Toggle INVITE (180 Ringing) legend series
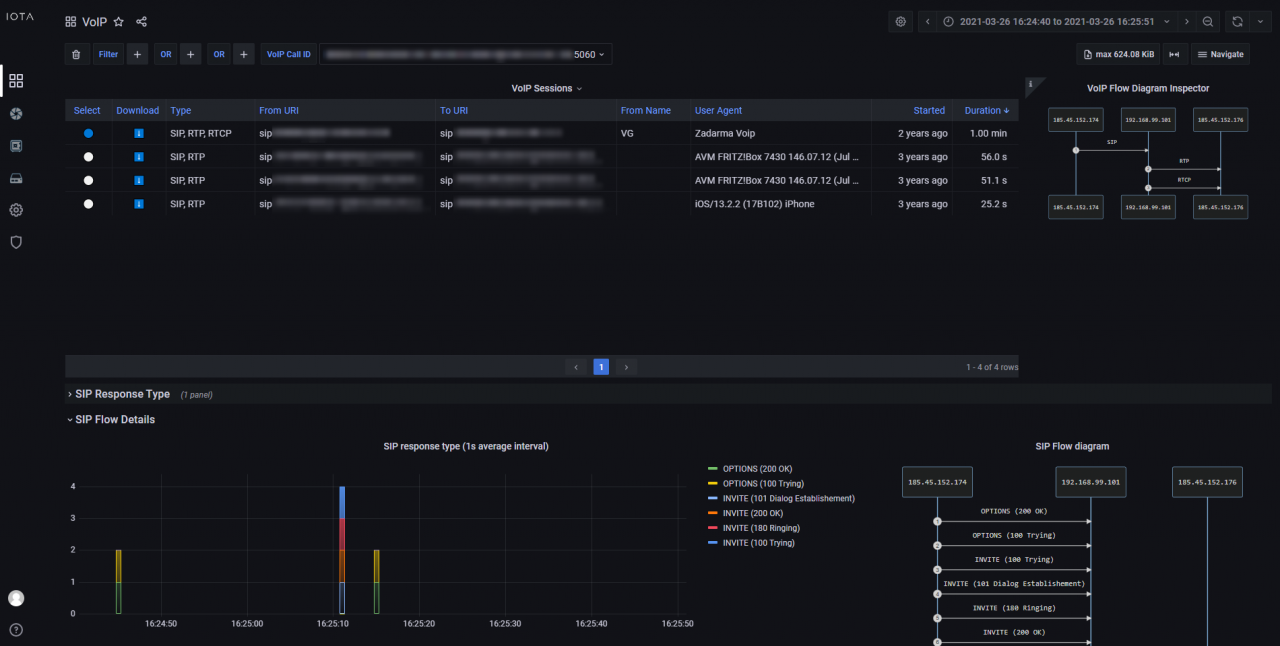This screenshot has height=646, width=1280. [760, 528]
